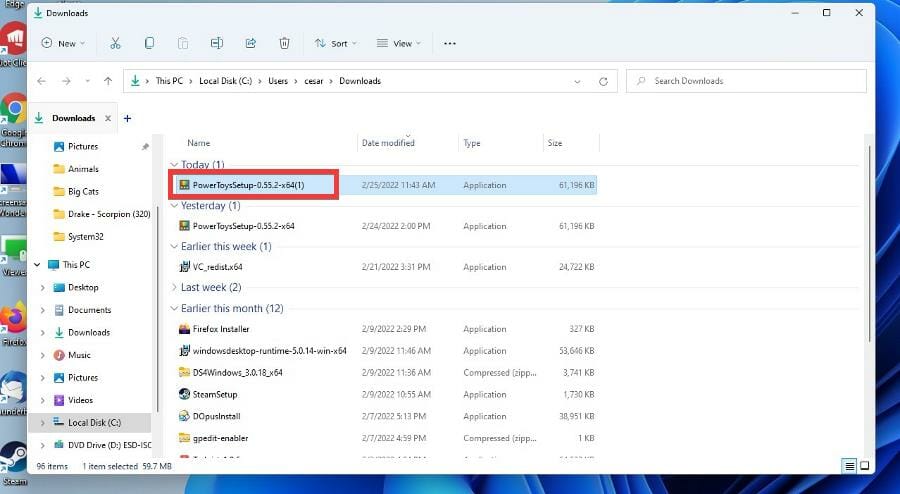This screenshot has height=494, width=900.
Task: Sort by Date modified column header
Action: pyautogui.click(x=388, y=143)
